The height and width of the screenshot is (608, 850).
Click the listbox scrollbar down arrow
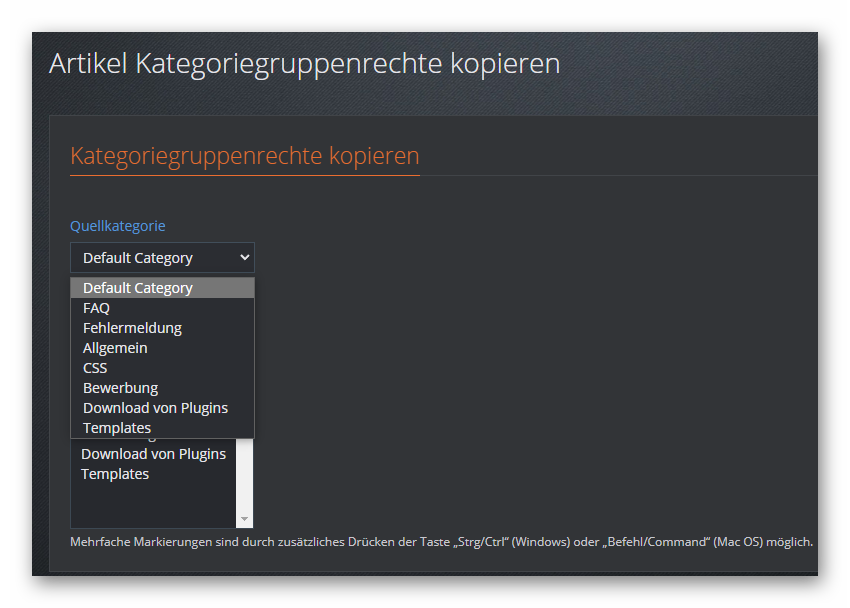244,520
